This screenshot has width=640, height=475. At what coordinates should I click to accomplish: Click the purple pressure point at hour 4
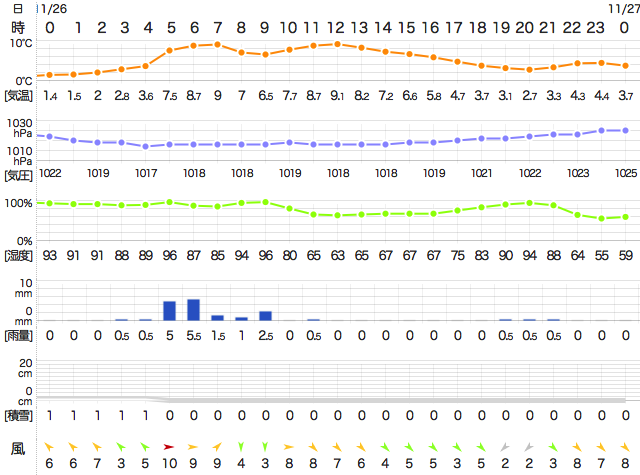[x=145, y=146]
